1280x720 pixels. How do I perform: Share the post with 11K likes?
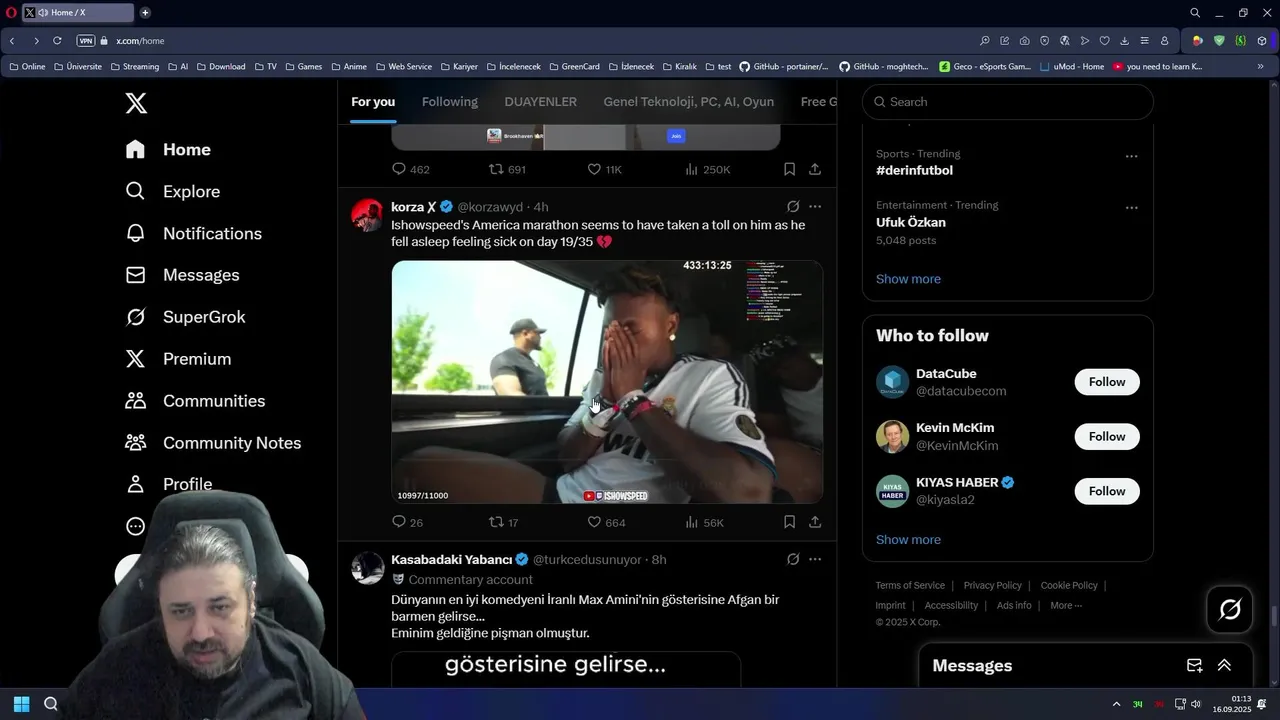[815, 169]
